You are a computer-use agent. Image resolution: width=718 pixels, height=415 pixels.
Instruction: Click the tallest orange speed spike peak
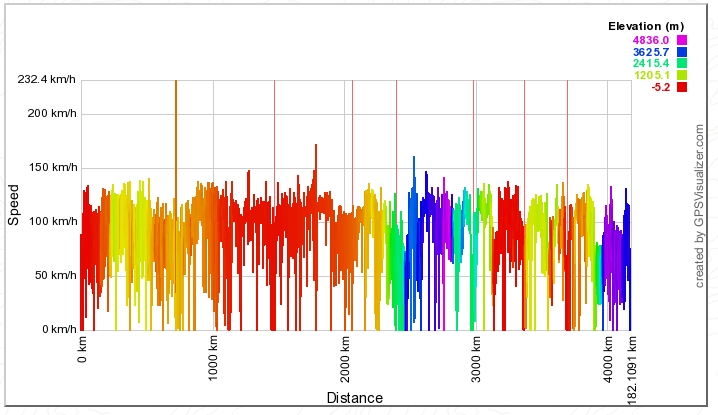pos(176,83)
